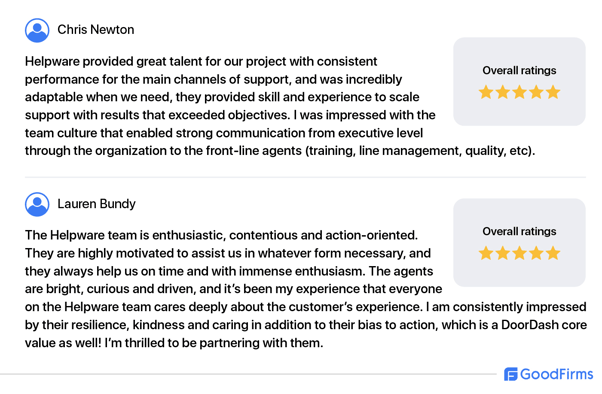
Task: Click Chris Newton's review paragraph about Helpware talent
Action: click(280, 106)
